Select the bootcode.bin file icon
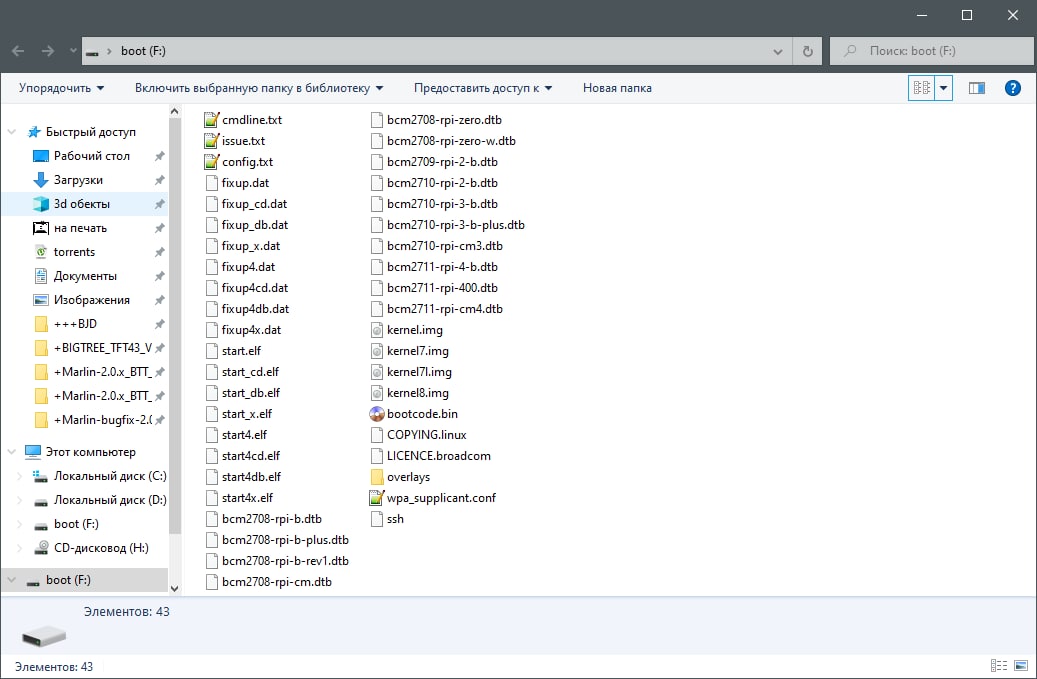Image resolution: width=1037 pixels, height=679 pixels. click(377, 414)
